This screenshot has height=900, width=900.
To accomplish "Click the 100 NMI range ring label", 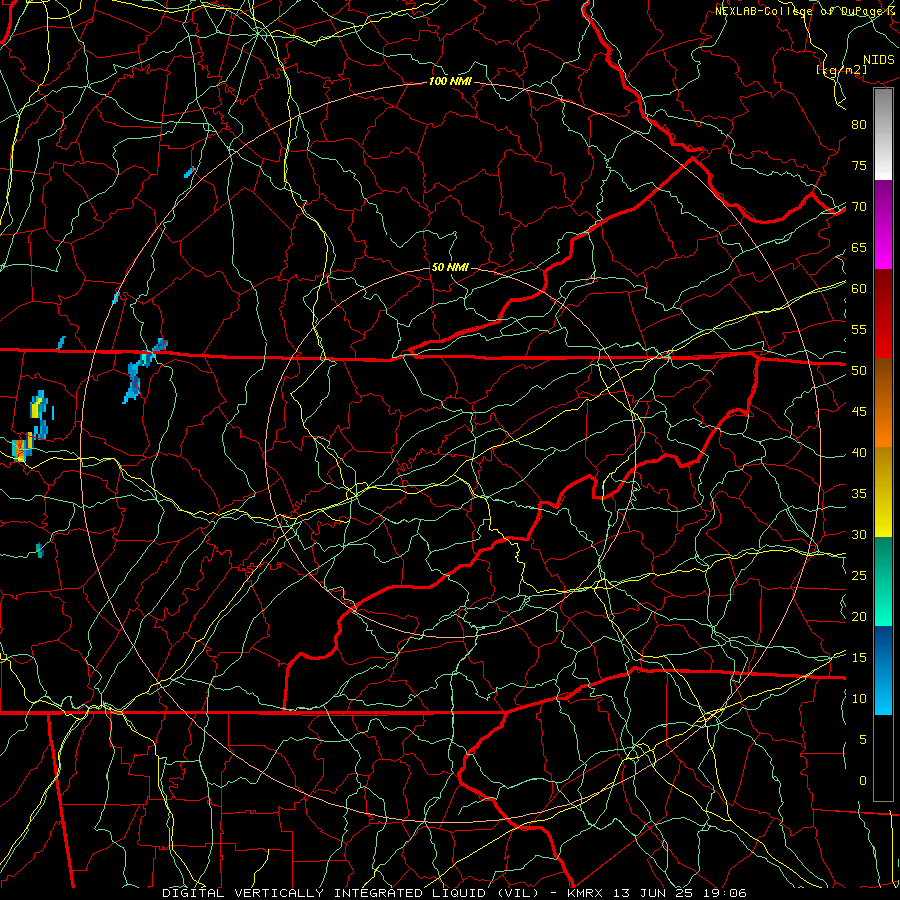I will [450, 82].
